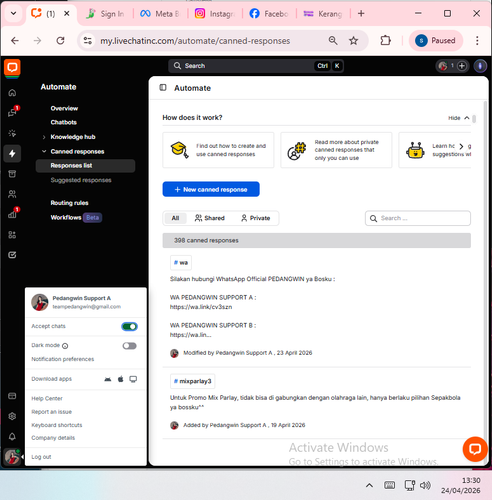Open the Settings gear icon in the sidebar

(12, 416)
